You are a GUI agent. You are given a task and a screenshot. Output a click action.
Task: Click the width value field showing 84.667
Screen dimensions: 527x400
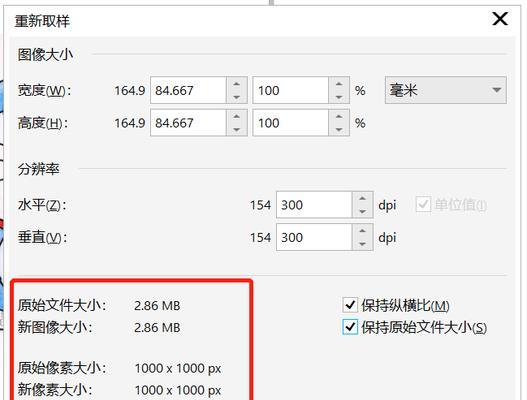tap(189, 90)
